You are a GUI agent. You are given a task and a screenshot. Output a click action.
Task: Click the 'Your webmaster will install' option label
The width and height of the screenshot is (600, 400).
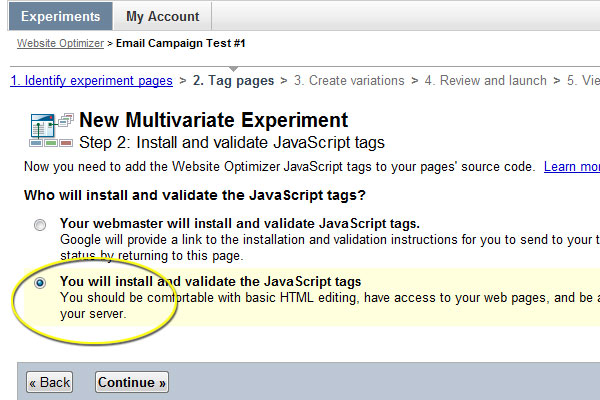coord(239,223)
